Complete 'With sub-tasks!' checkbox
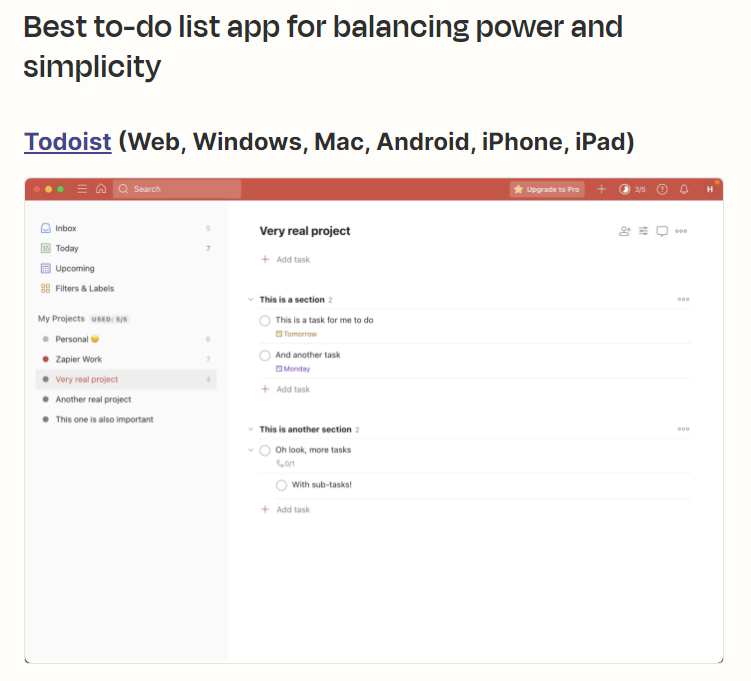 point(282,485)
